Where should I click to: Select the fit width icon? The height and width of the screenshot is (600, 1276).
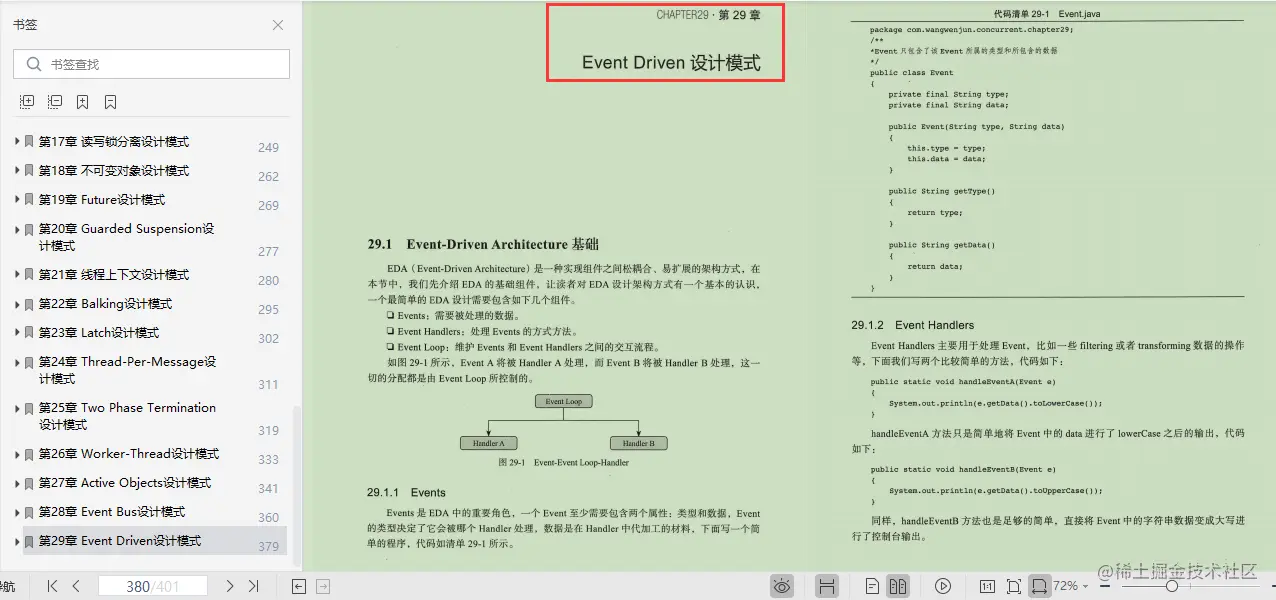click(x=1043, y=586)
